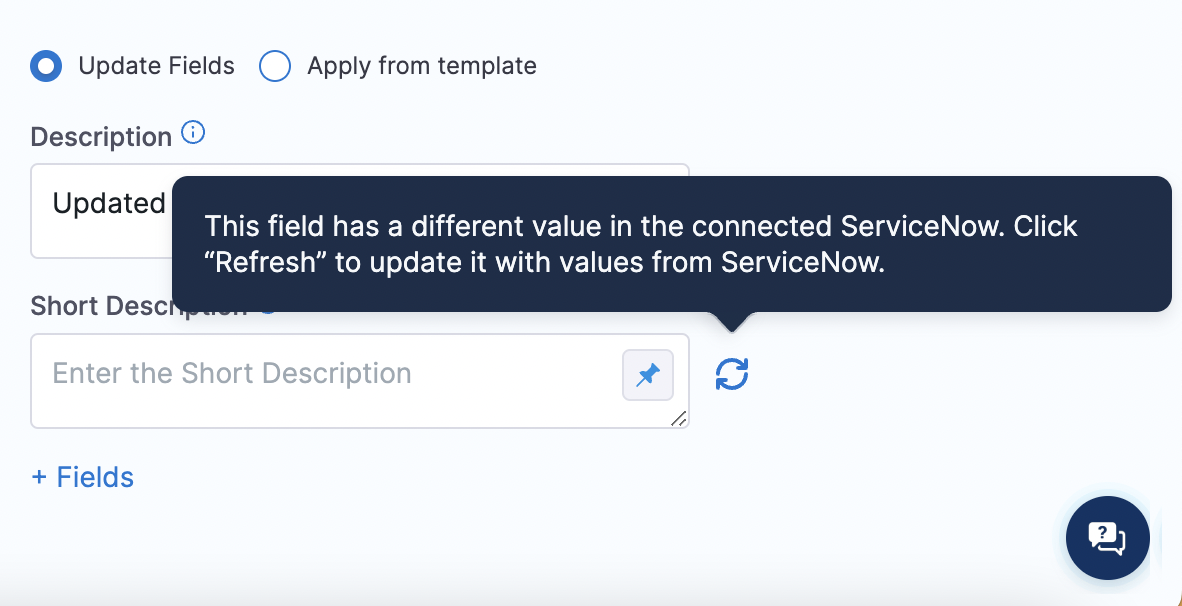Select the Update Fields radio button
This screenshot has width=1182, height=606.
(x=46, y=67)
